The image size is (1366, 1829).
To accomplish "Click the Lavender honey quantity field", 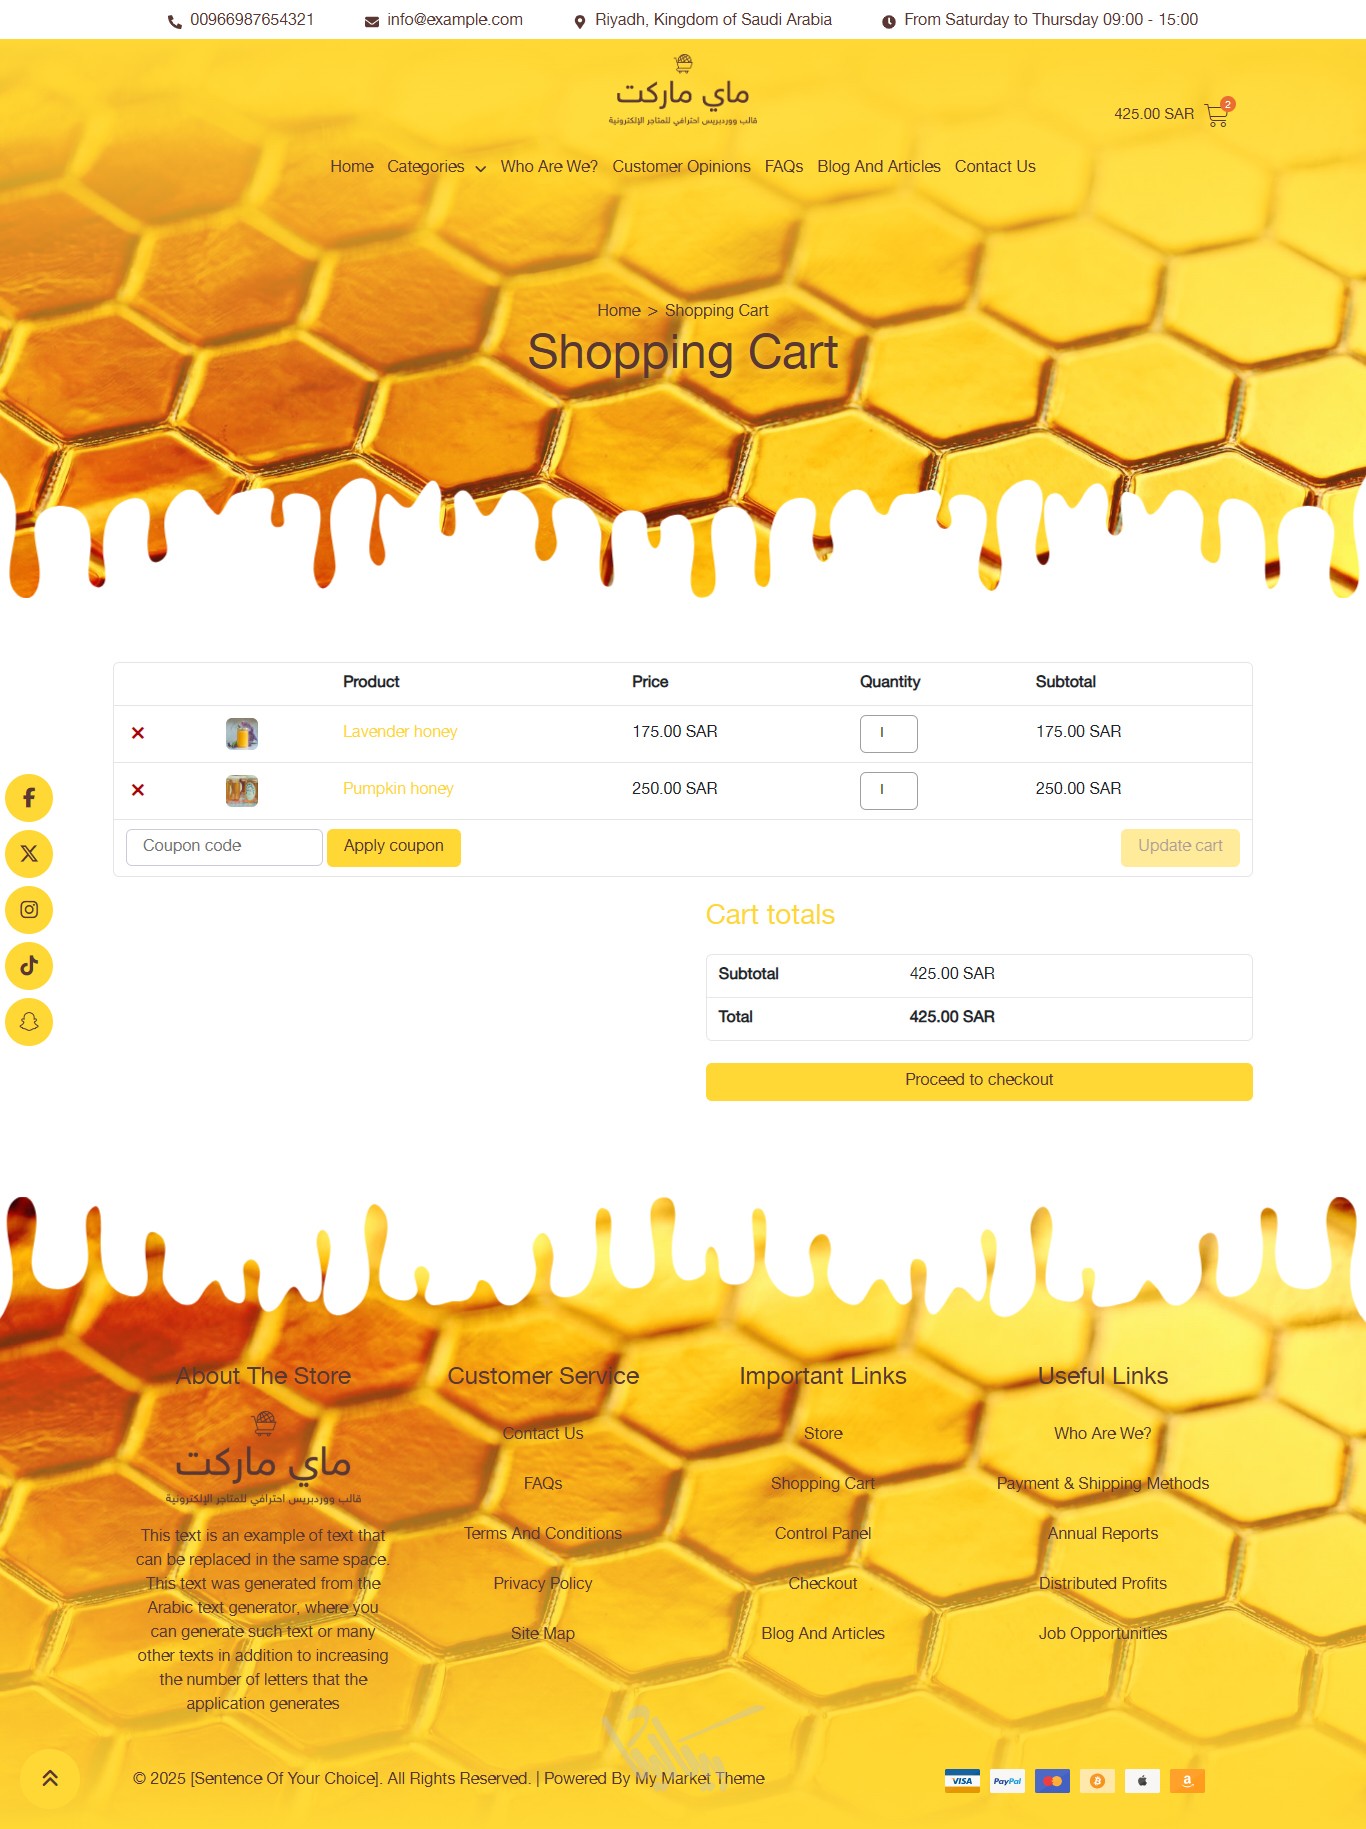I will (x=888, y=734).
